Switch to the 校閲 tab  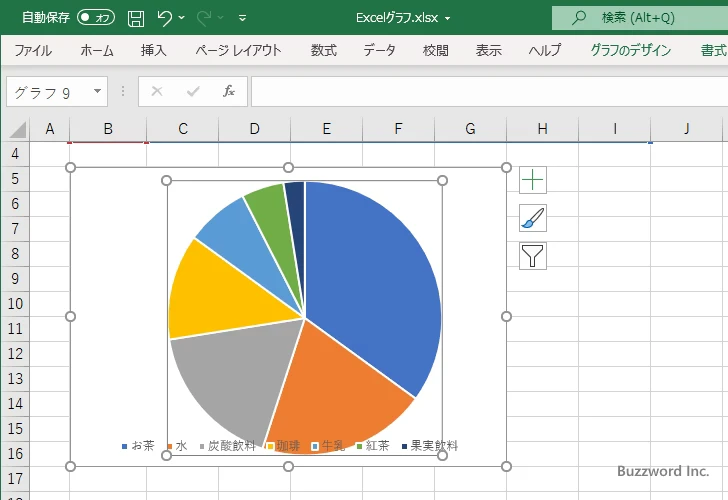click(x=436, y=50)
